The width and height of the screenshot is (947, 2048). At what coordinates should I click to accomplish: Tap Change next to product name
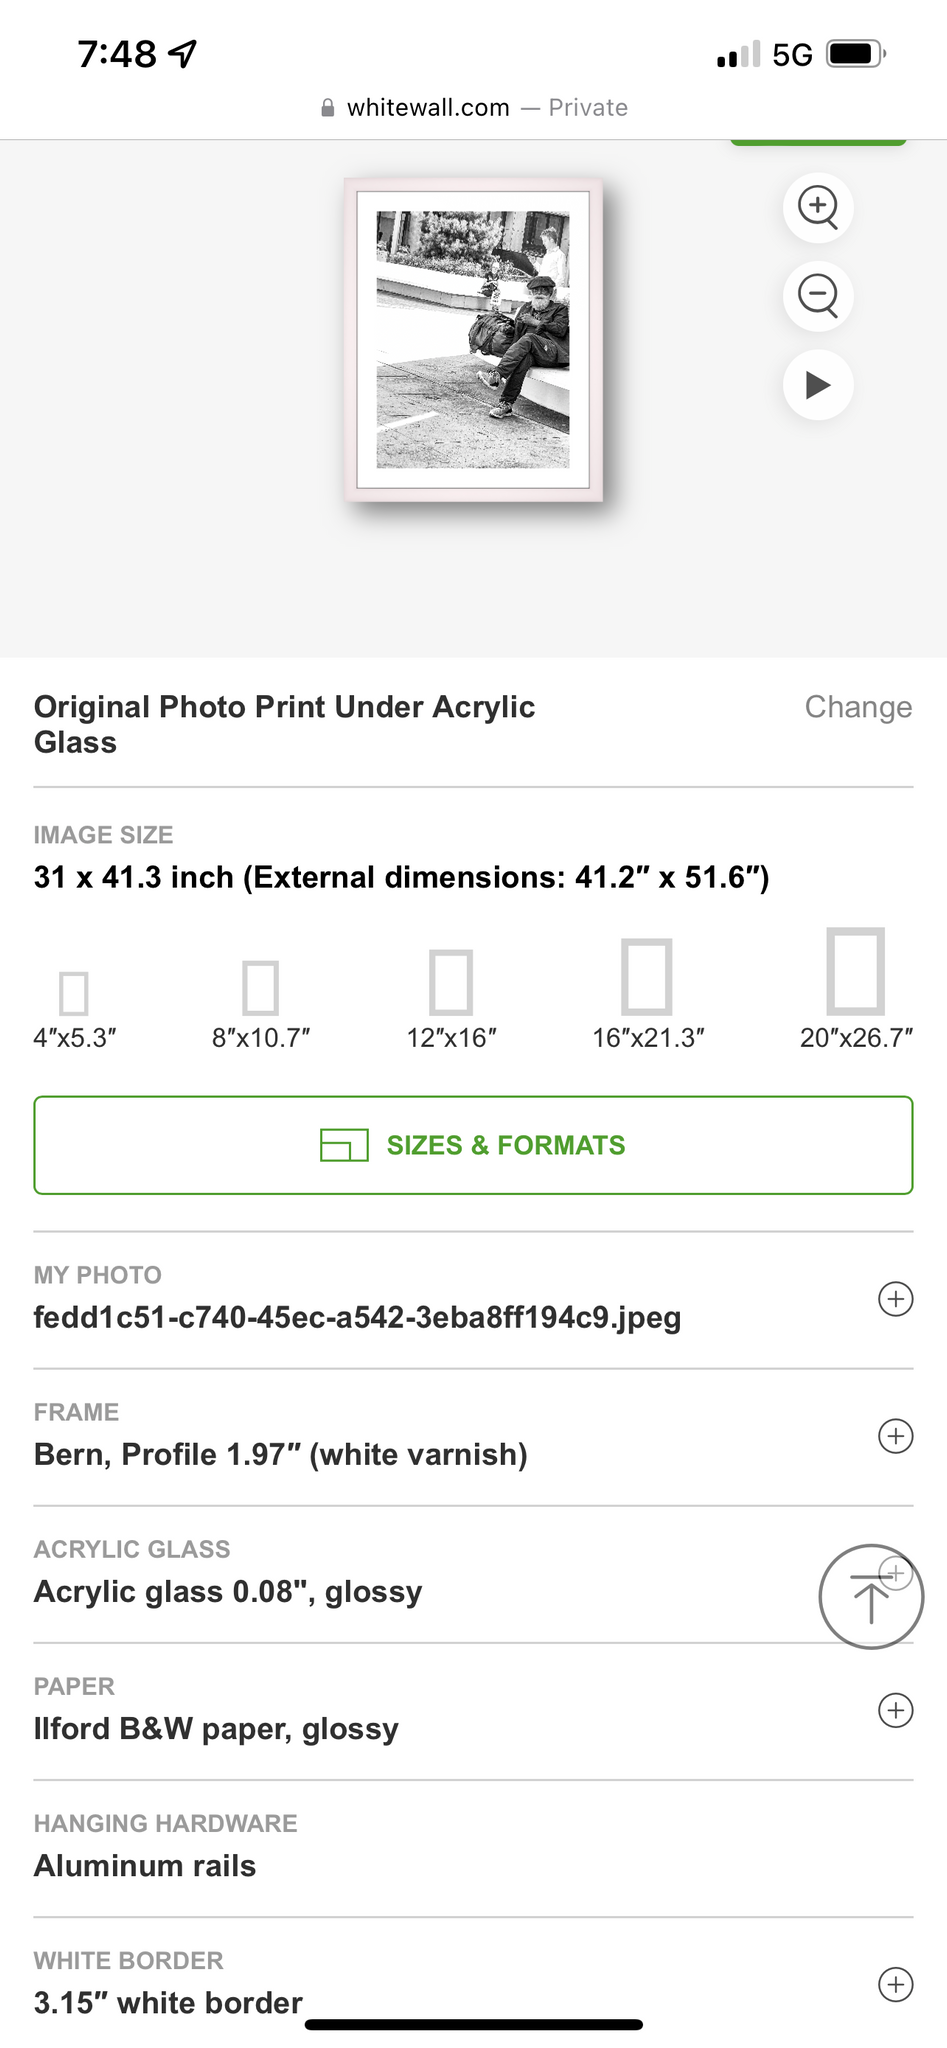(x=858, y=707)
